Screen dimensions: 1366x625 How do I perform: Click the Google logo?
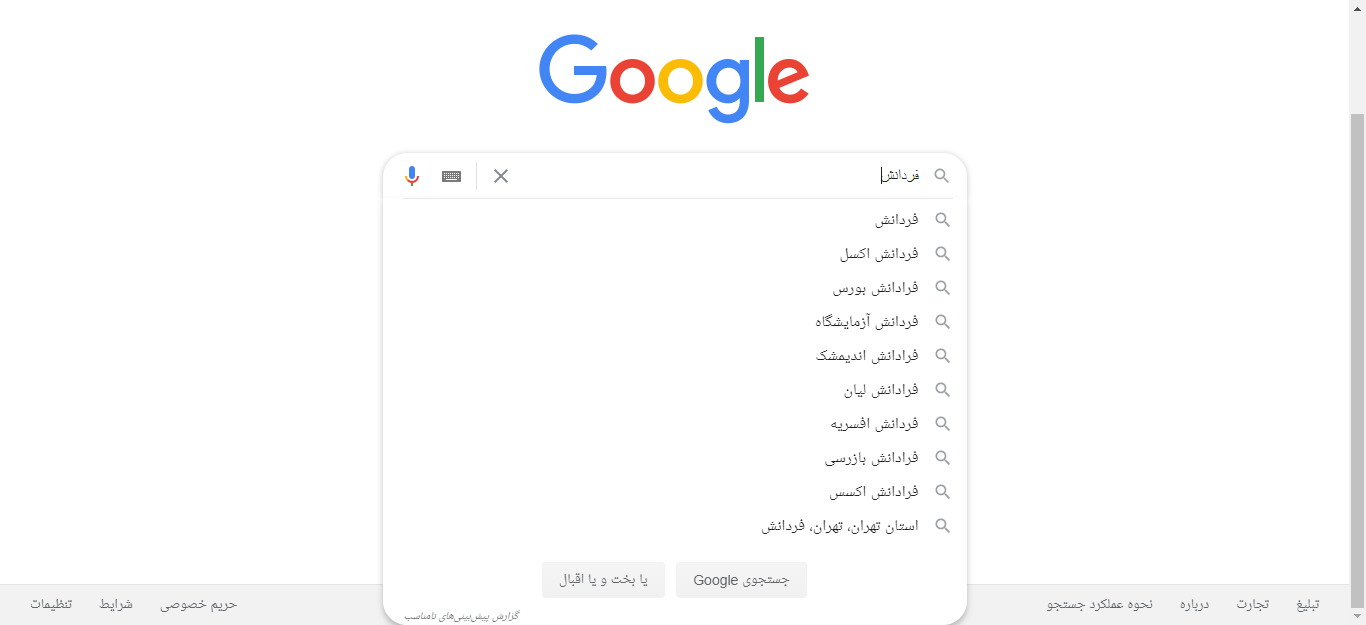pos(674,78)
